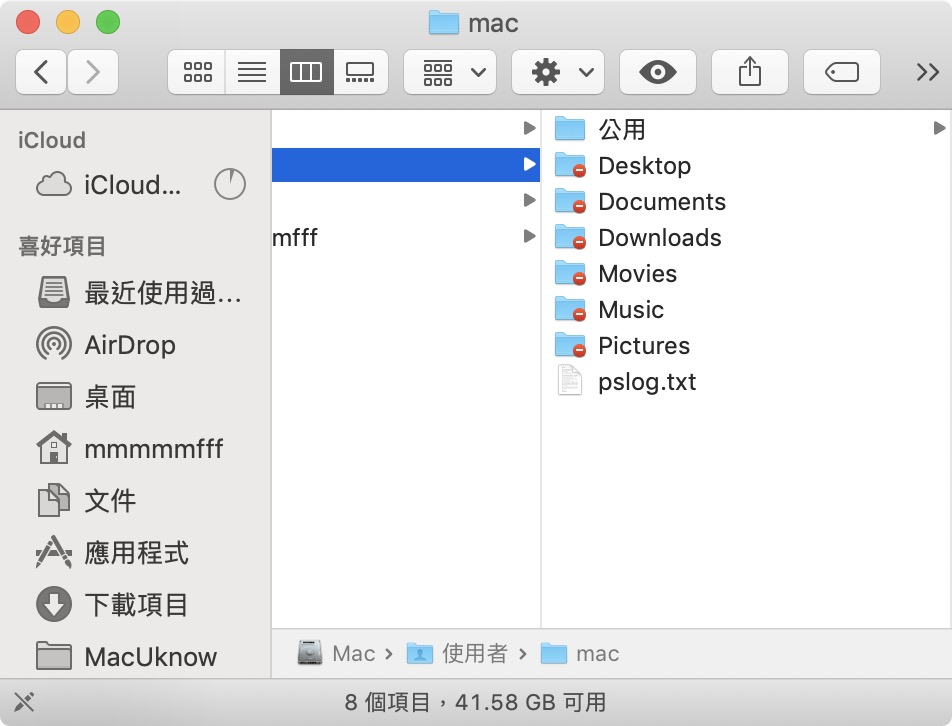
Task: Click Mac disk in the path bar
Action: coord(352,654)
